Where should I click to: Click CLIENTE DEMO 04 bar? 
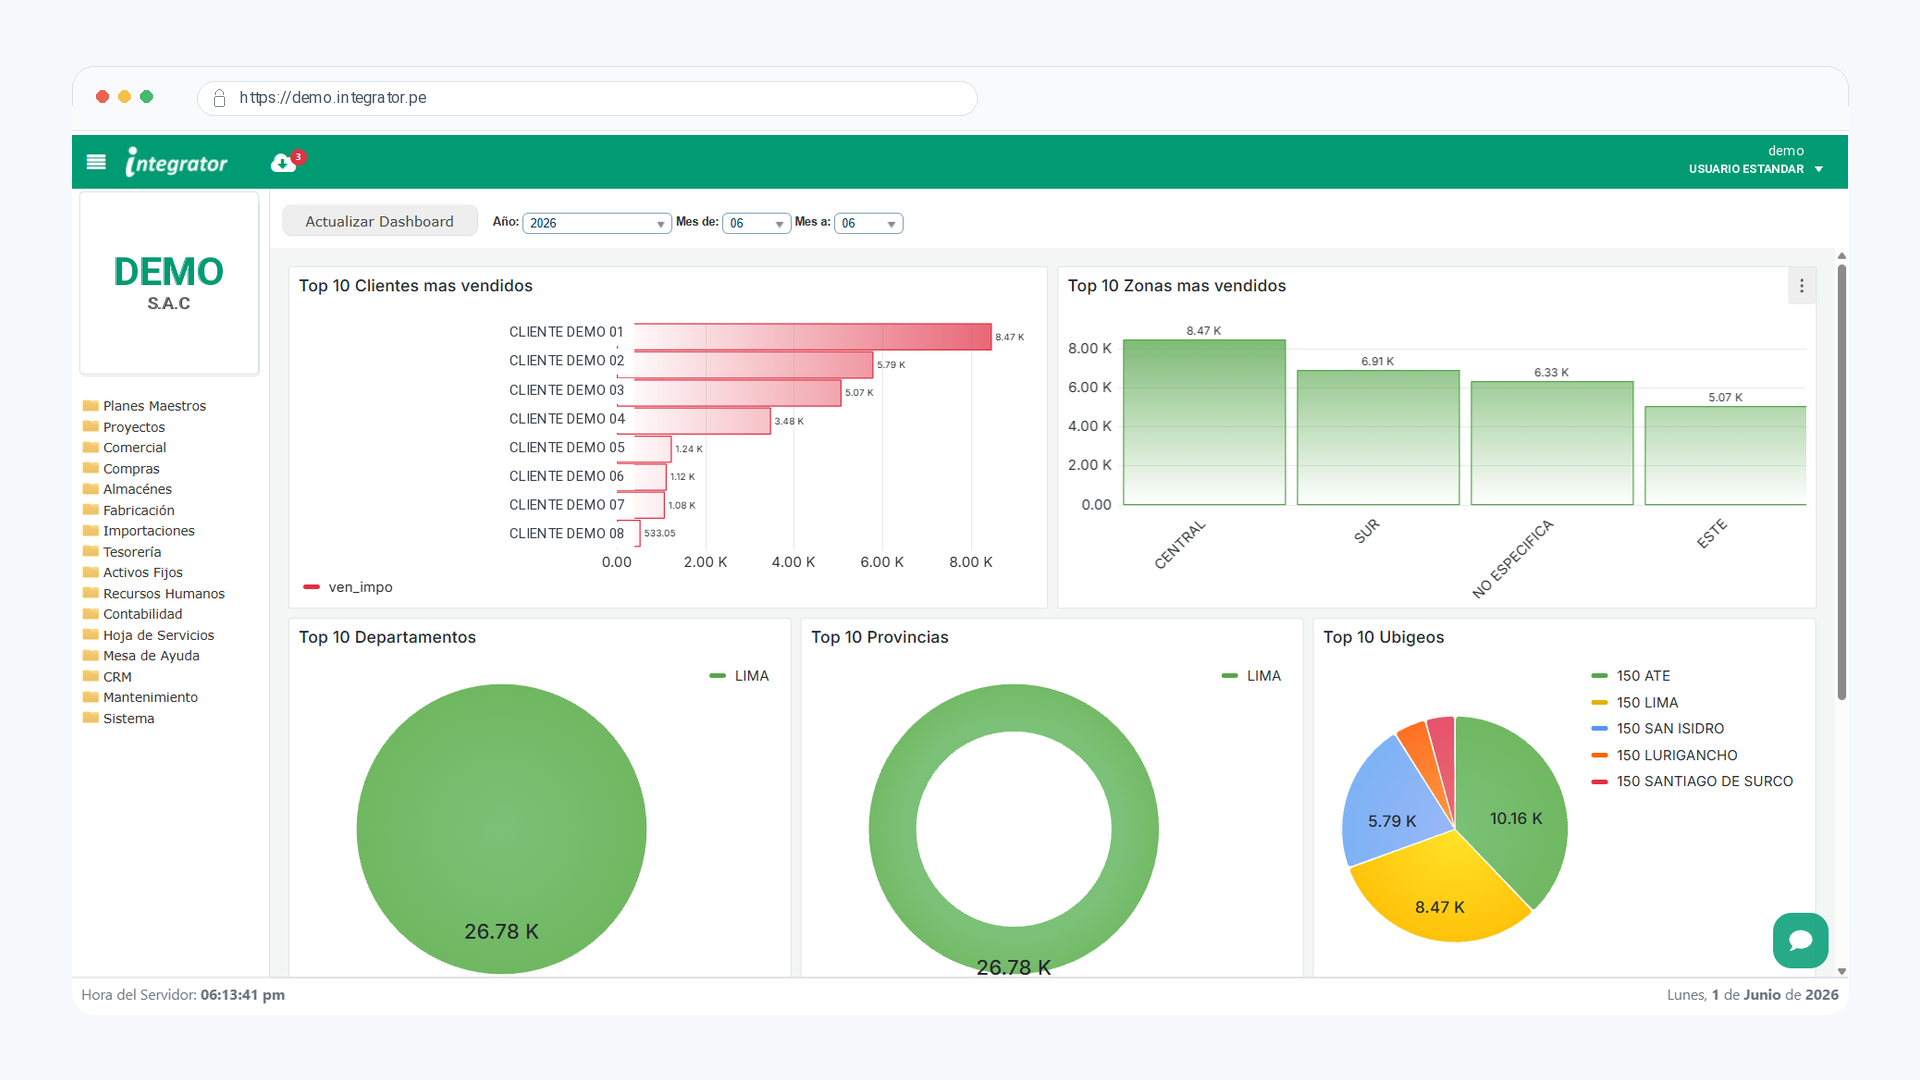(702, 421)
